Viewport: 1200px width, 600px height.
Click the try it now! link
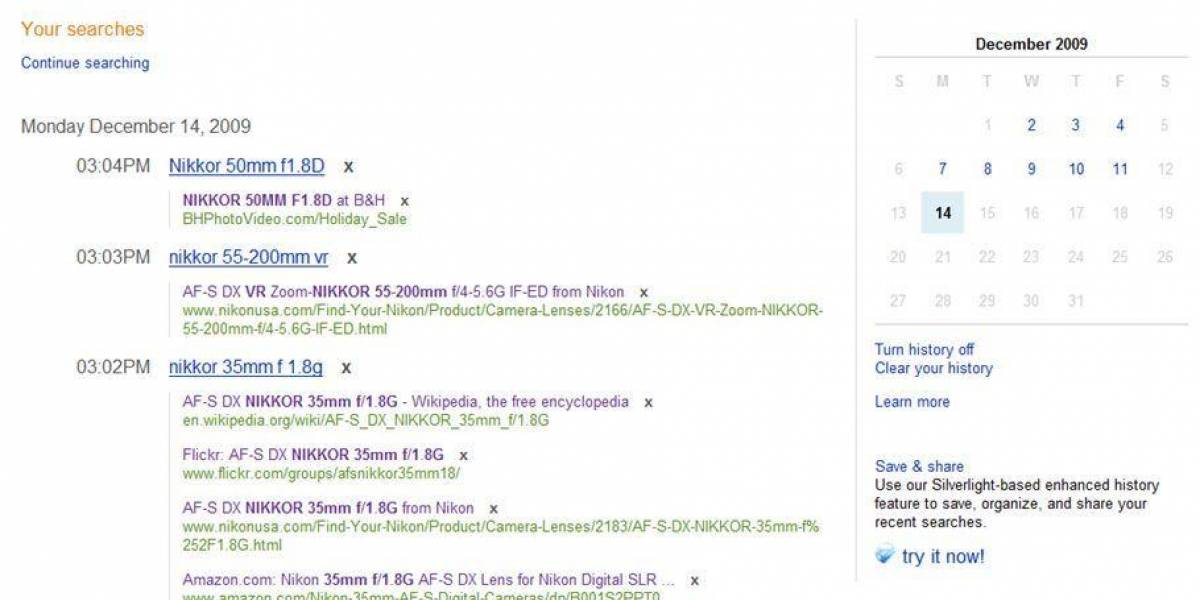pyautogui.click(x=943, y=557)
